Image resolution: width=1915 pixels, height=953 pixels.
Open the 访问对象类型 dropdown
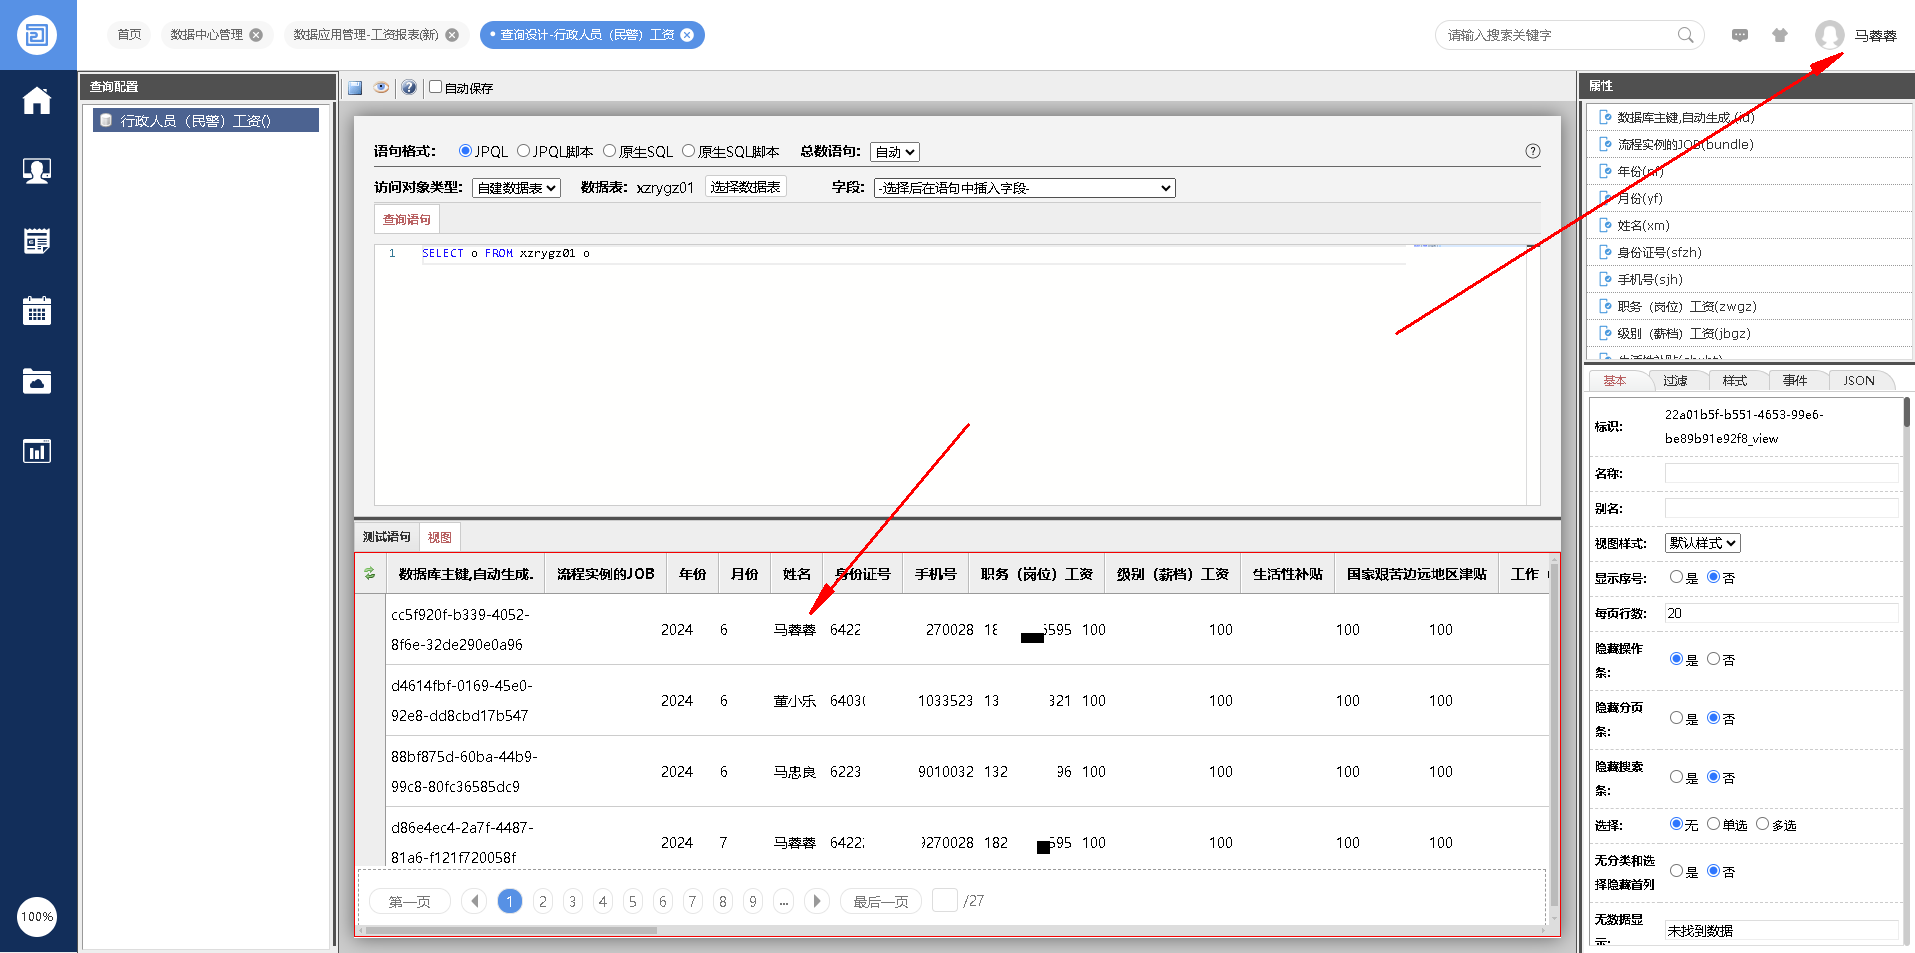(x=516, y=188)
